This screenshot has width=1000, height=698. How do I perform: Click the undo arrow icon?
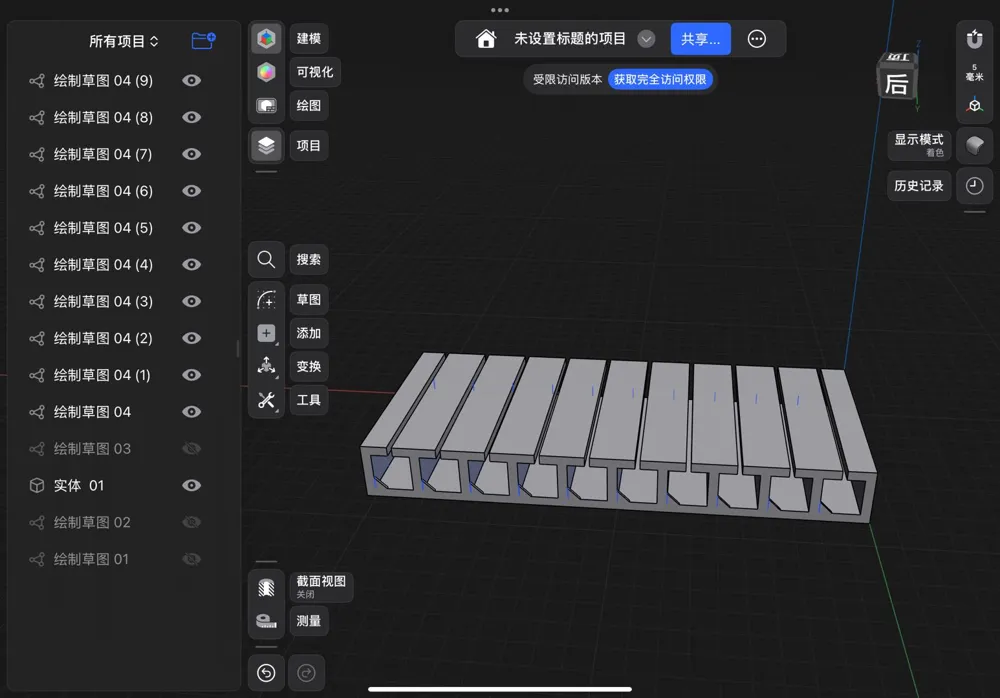tap(266, 672)
